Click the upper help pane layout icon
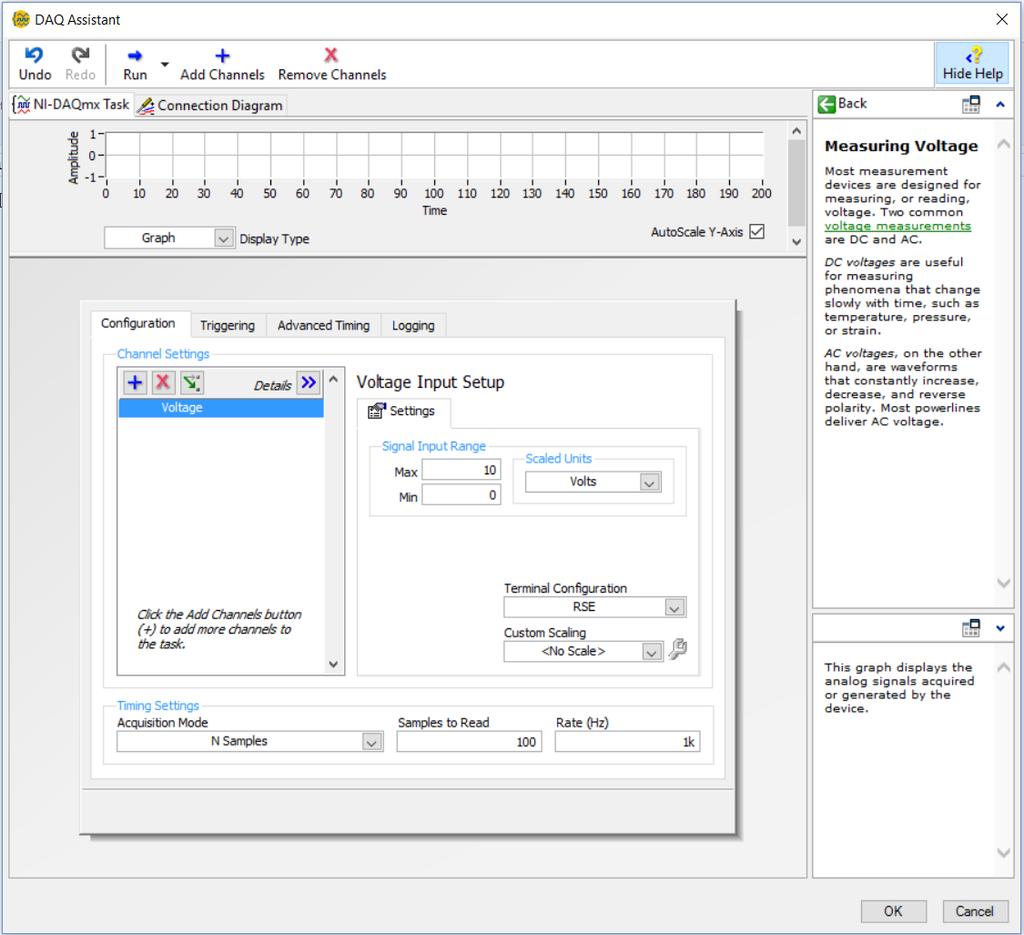This screenshot has width=1024, height=935. (x=971, y=104)
